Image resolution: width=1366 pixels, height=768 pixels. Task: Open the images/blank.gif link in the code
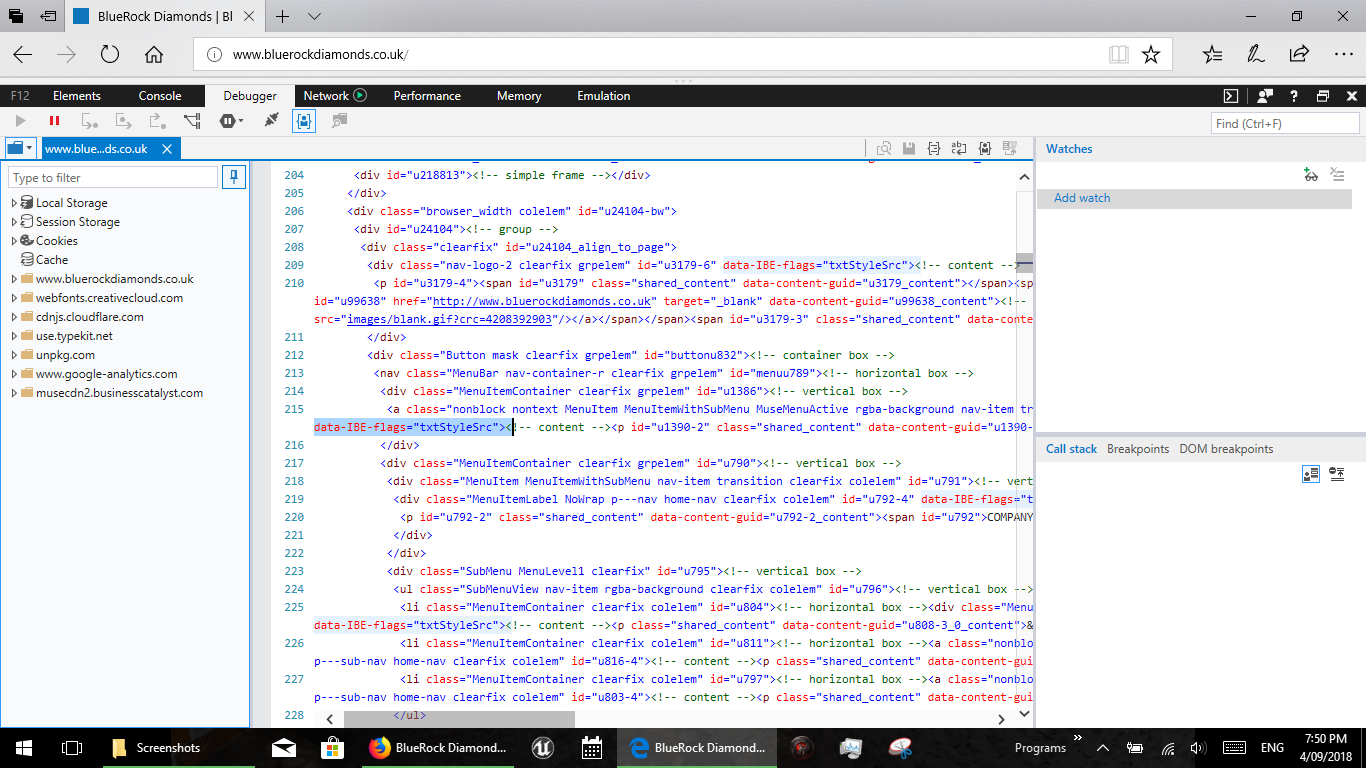click(451, 319)
